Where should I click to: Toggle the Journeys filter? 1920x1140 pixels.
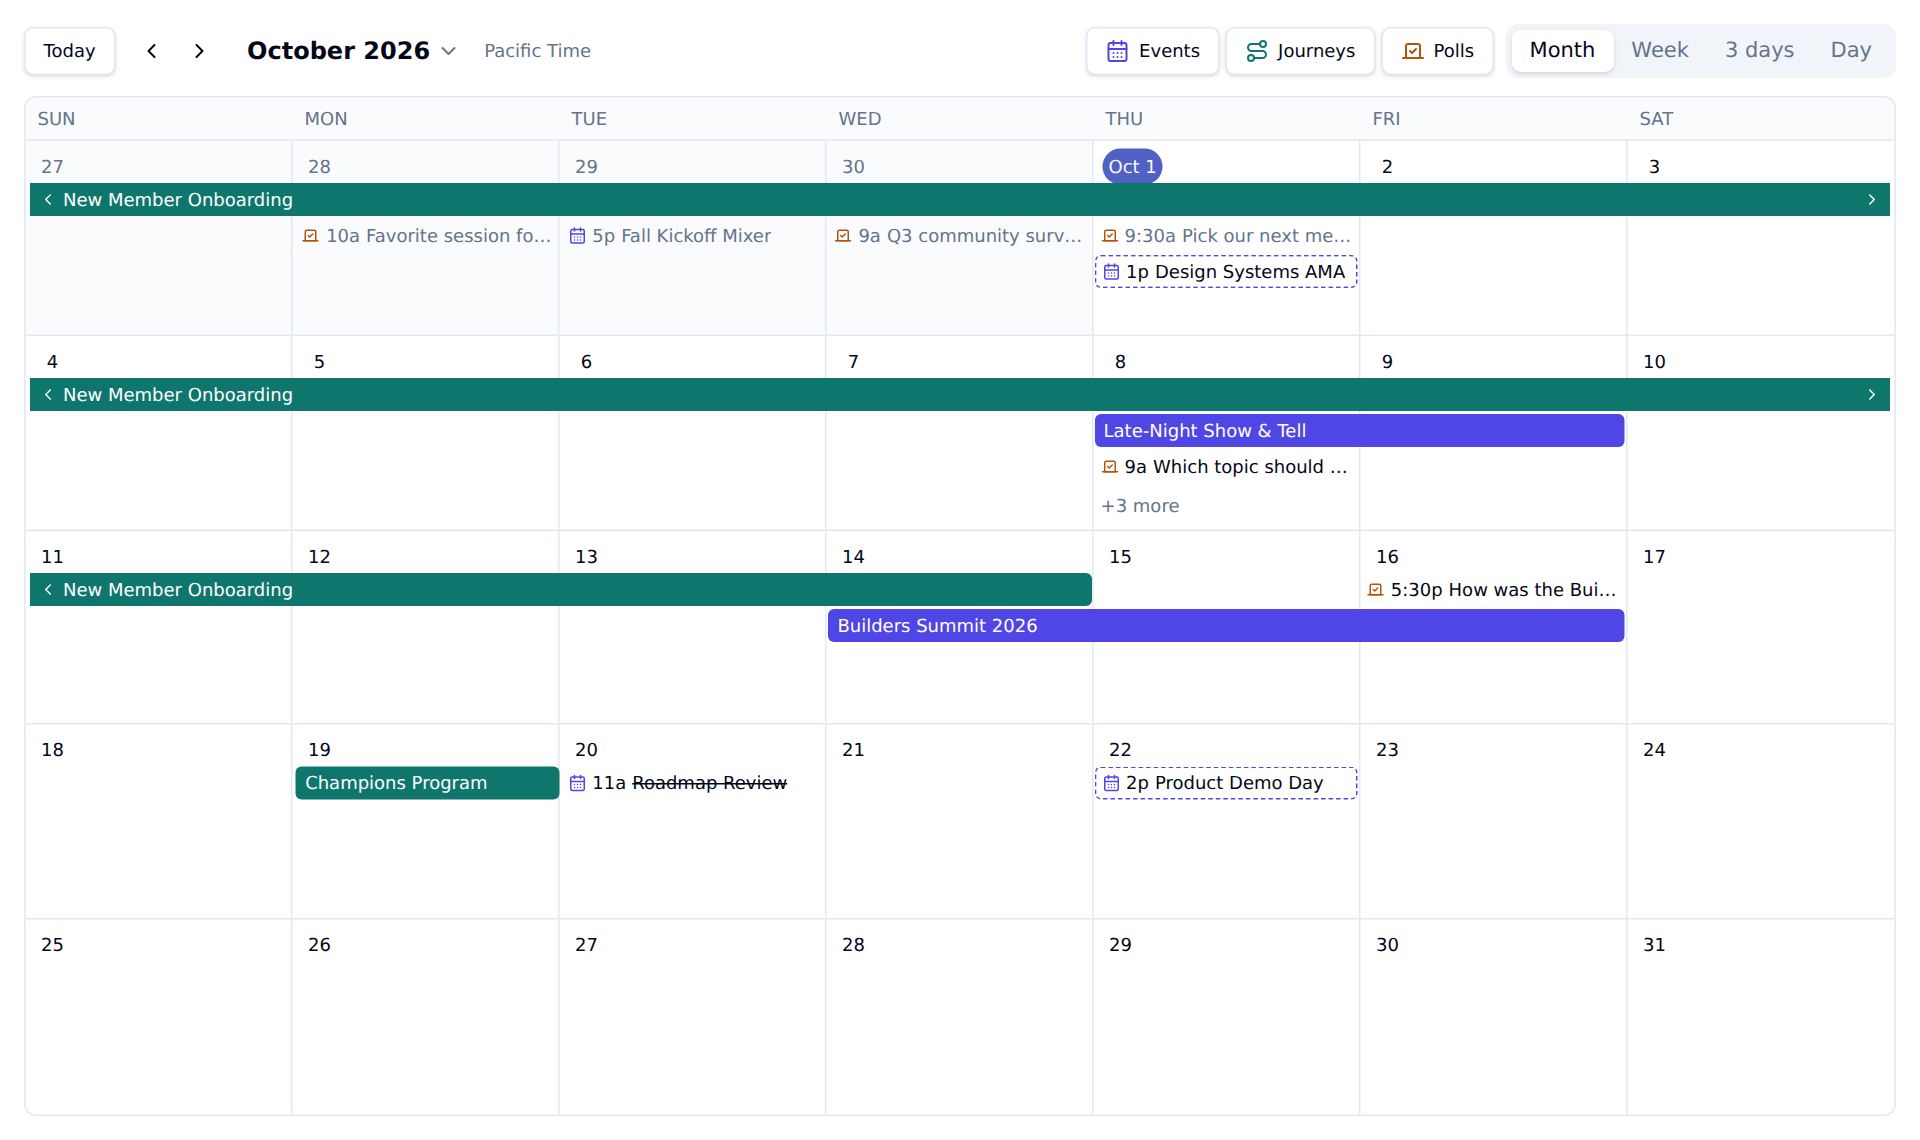pyautogui.click(x=1300, y=51)
